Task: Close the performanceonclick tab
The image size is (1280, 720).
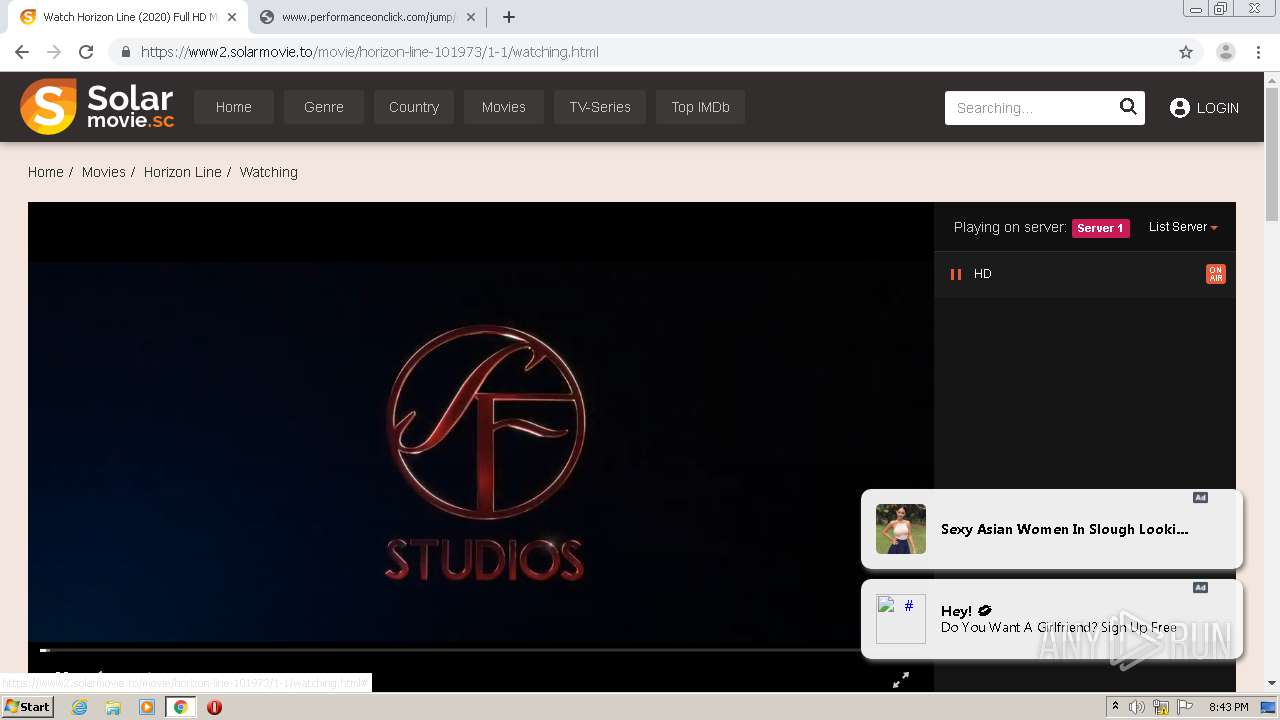Action: [x=471, y=17]
